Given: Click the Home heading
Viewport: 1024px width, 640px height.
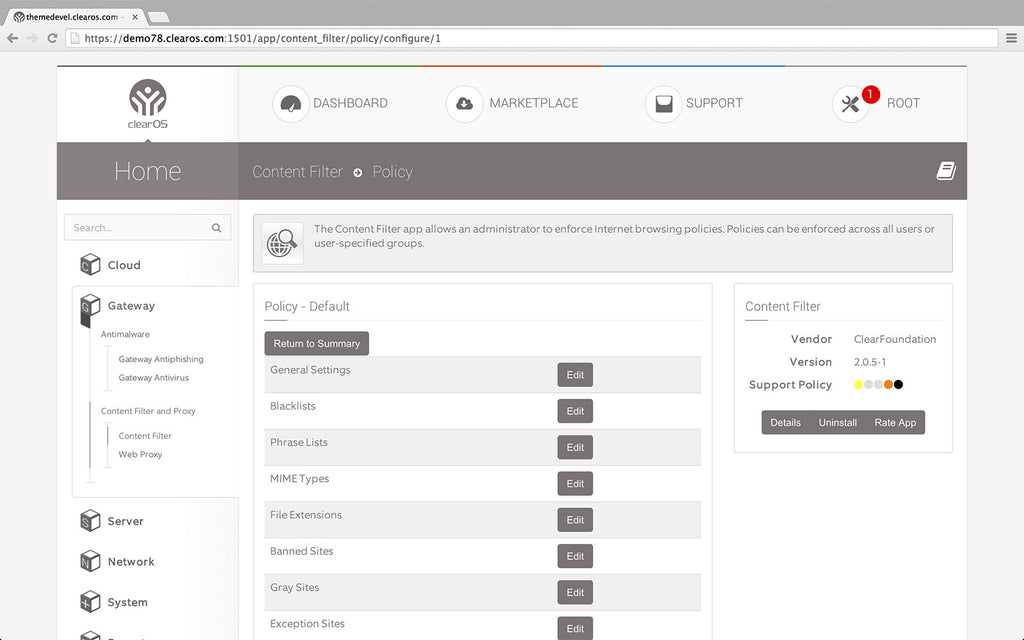Looking at the screenshot, I should (x=148, y=171).
